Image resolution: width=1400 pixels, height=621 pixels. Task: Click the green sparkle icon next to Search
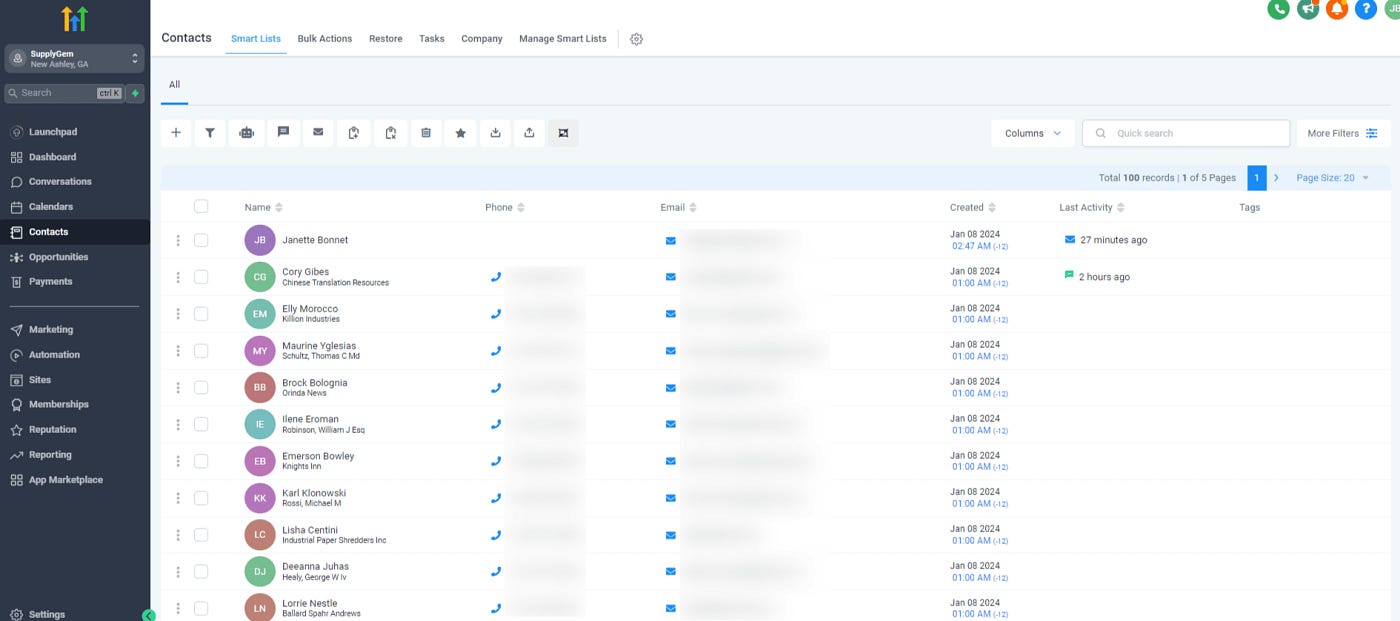[135, 93]
